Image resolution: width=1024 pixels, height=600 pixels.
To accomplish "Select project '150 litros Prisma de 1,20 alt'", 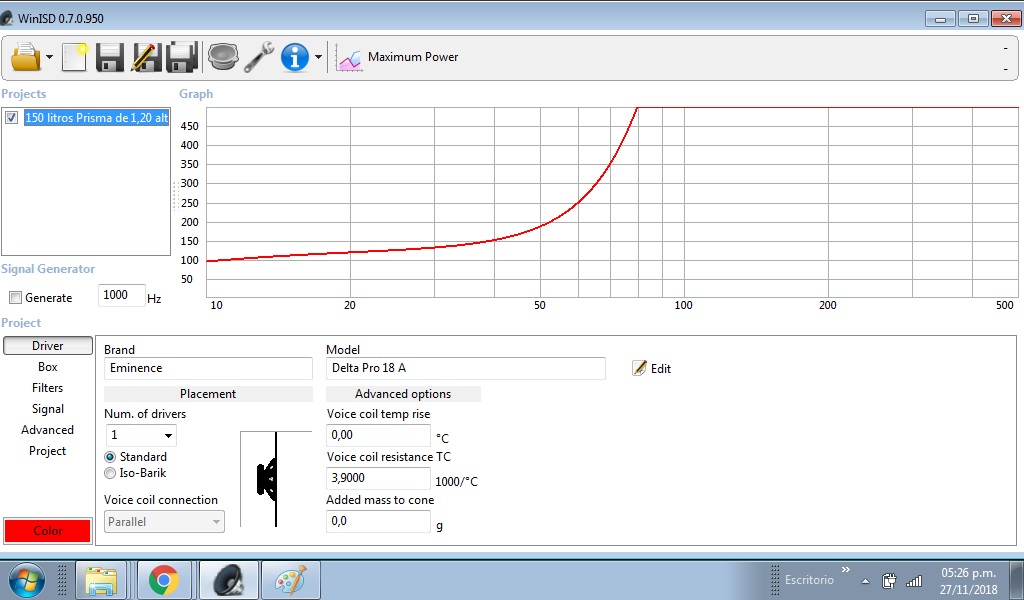I will pyautogui.click(x=97, y=118).
